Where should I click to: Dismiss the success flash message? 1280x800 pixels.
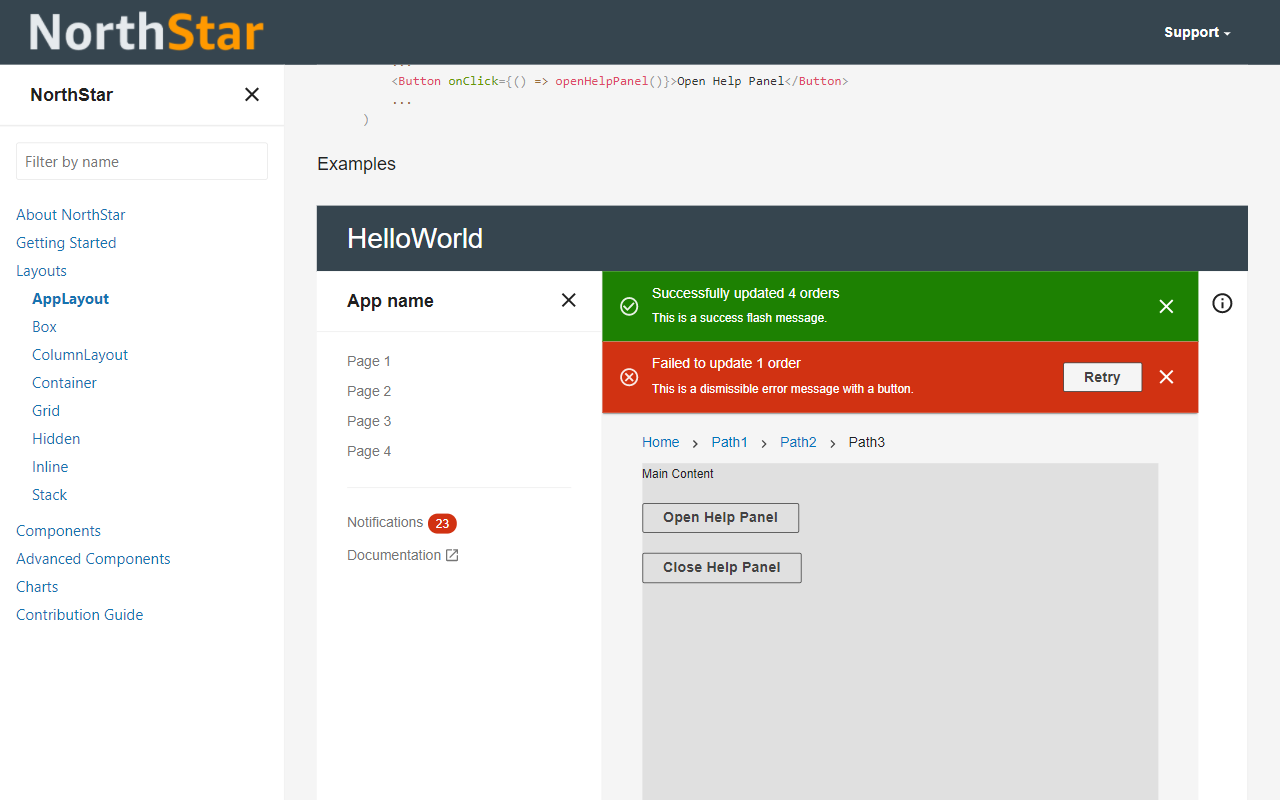(1166, 306)
